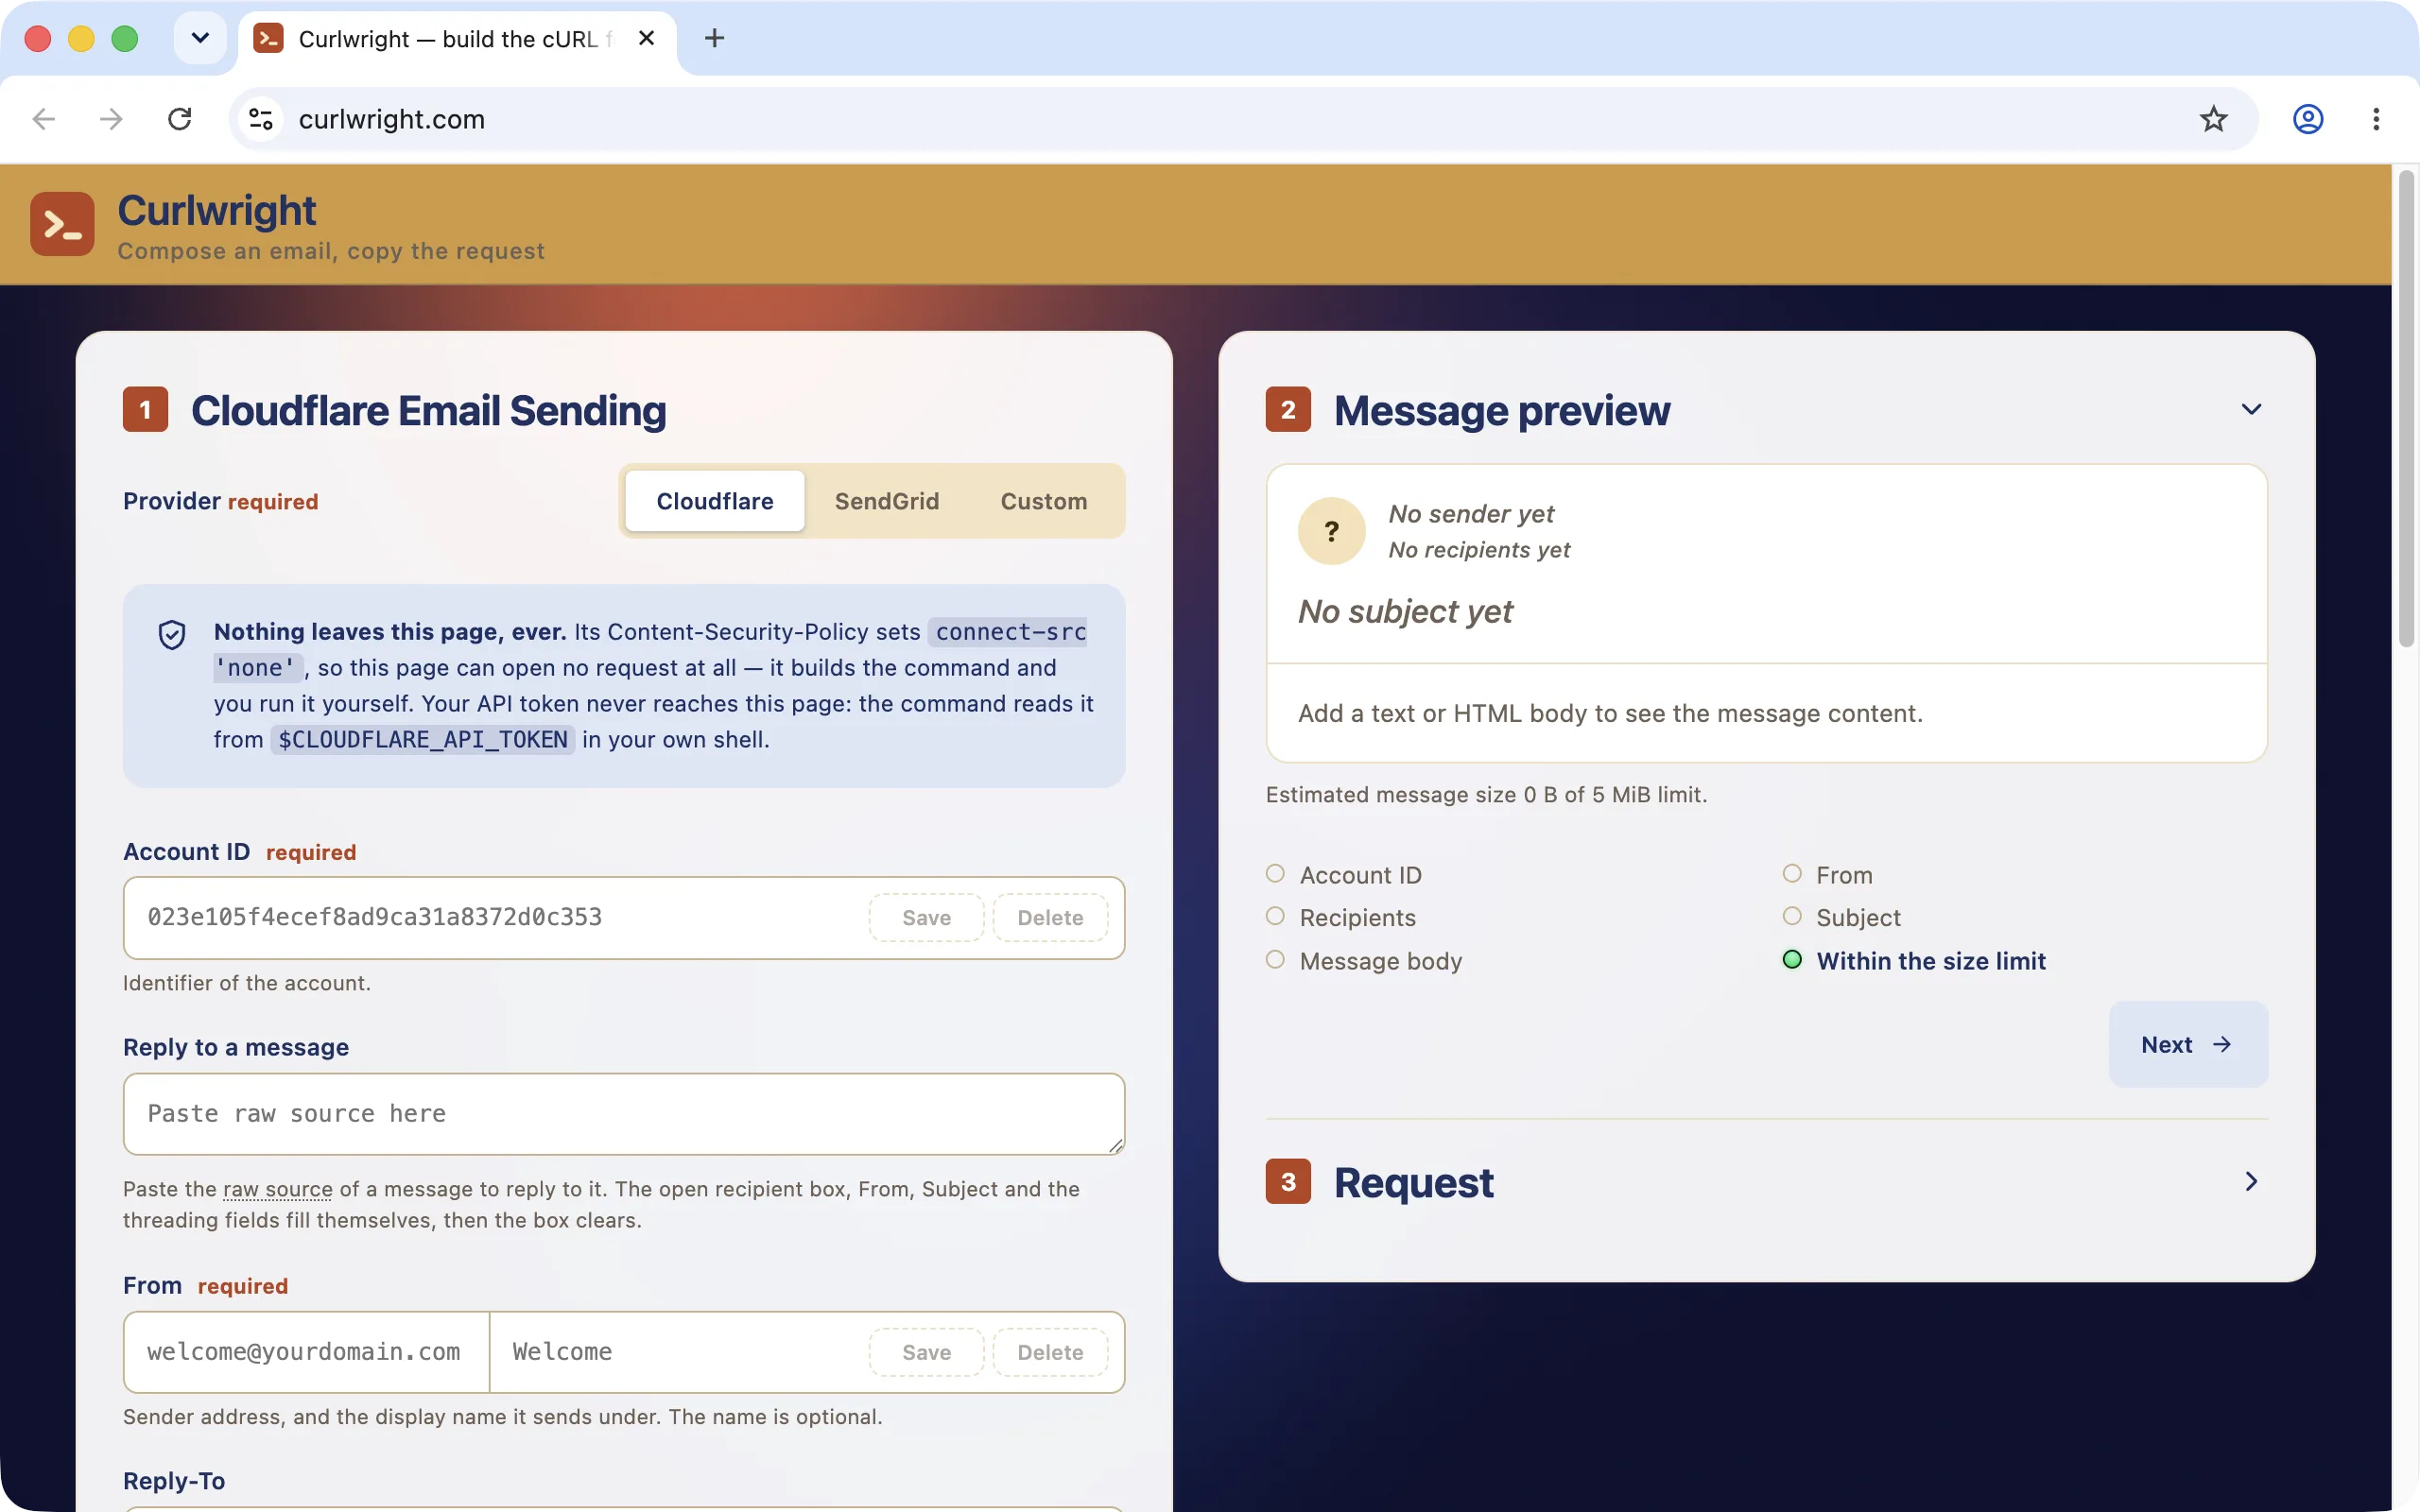Close the Curlwright tab
The image size is (2420, 1512).
pyautogui.click(x=646, y=38)
